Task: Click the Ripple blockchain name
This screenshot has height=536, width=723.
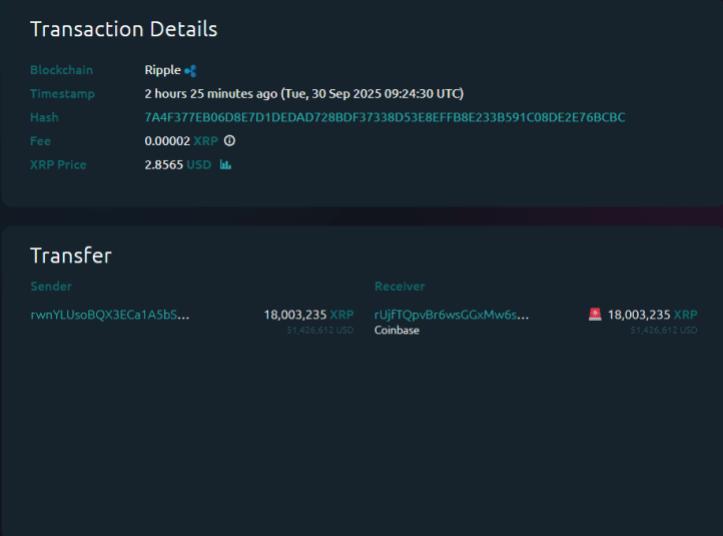Action: 162,70
